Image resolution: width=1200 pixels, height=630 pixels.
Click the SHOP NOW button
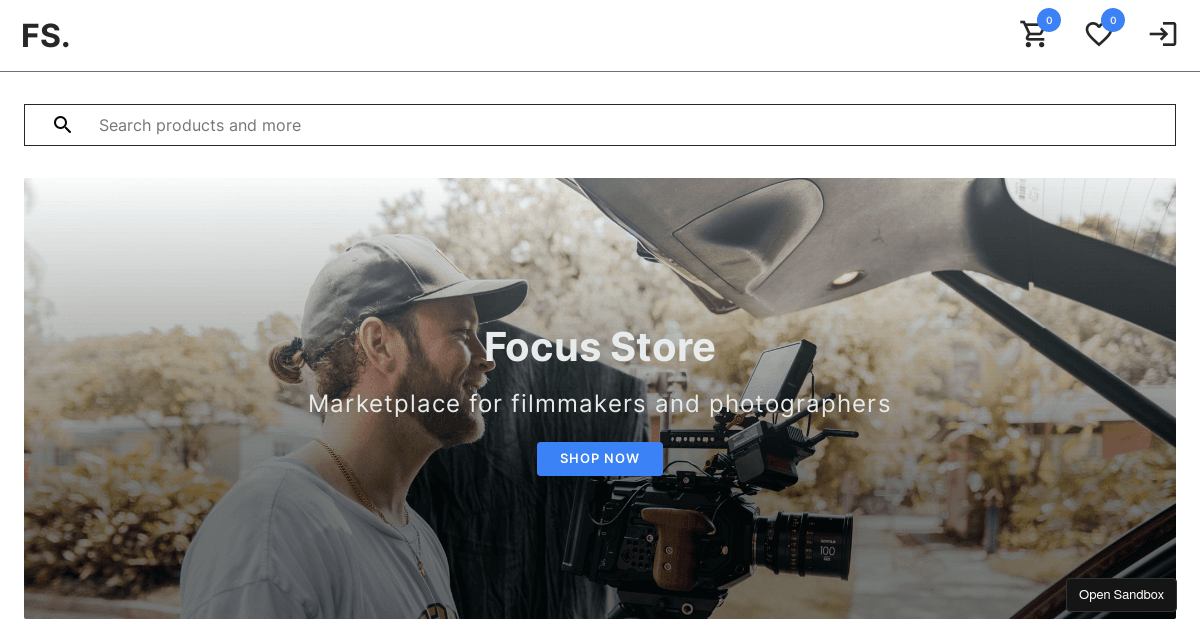(x=600, y=459)
